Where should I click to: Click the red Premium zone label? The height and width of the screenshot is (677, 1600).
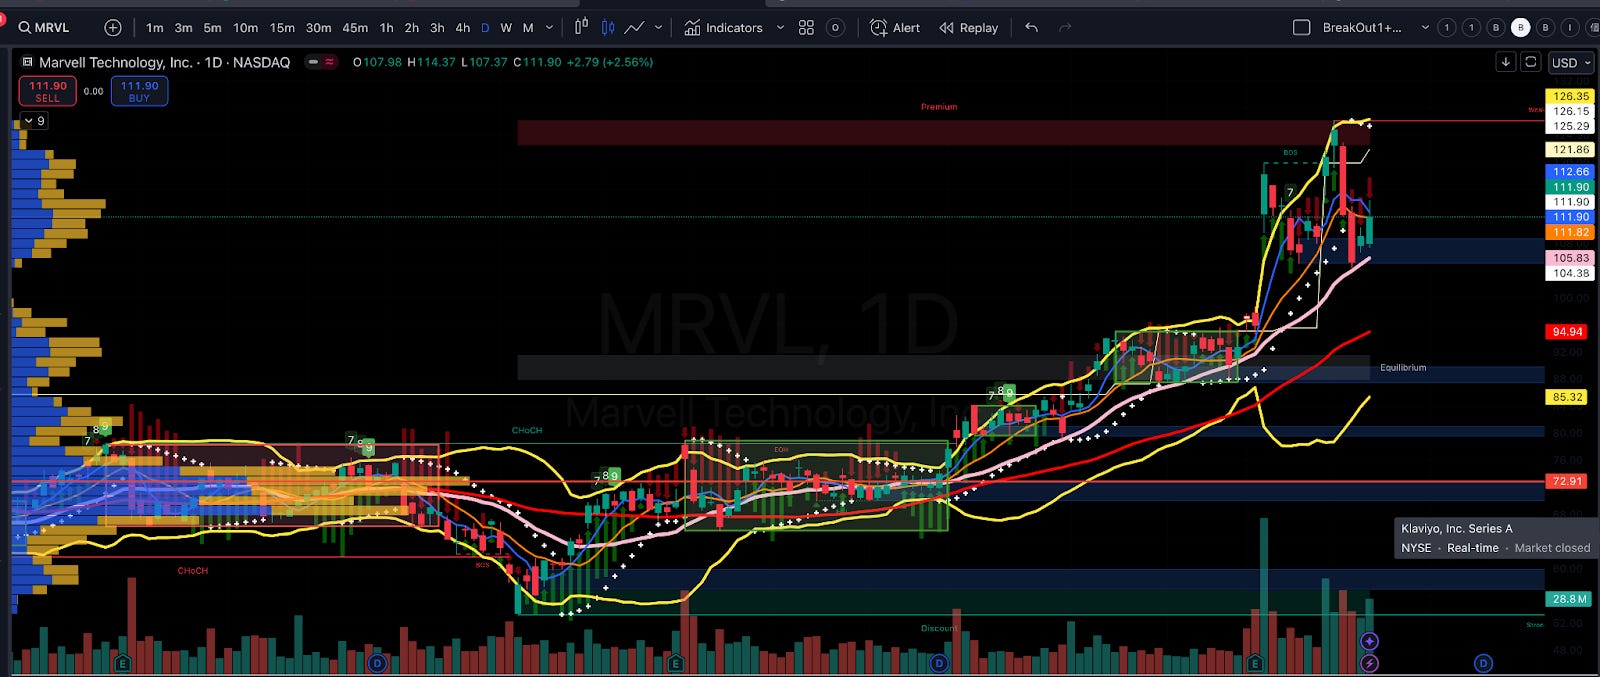click(939, 106)
